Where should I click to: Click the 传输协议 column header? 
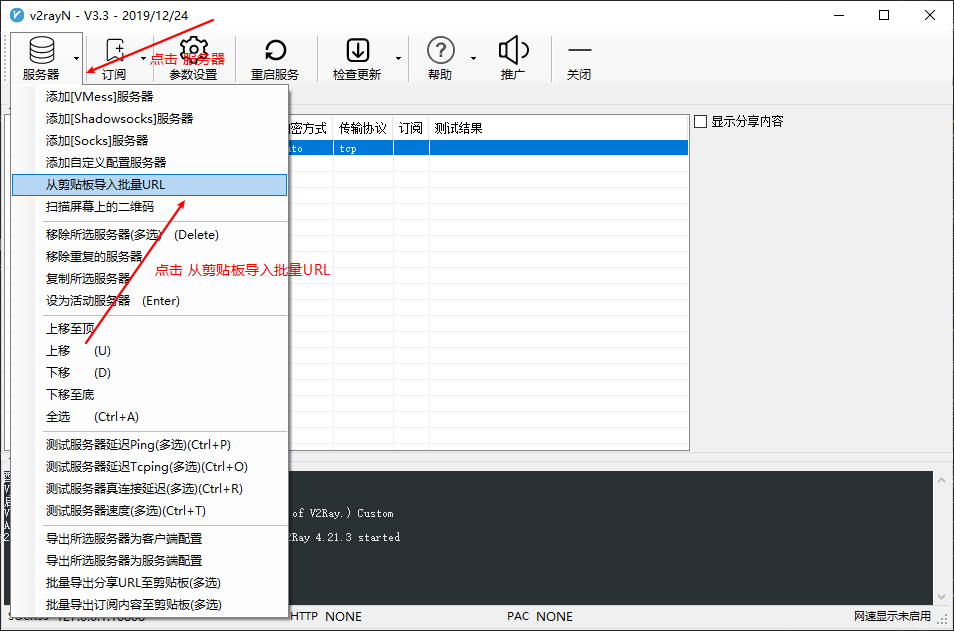[x=363, y=128]
